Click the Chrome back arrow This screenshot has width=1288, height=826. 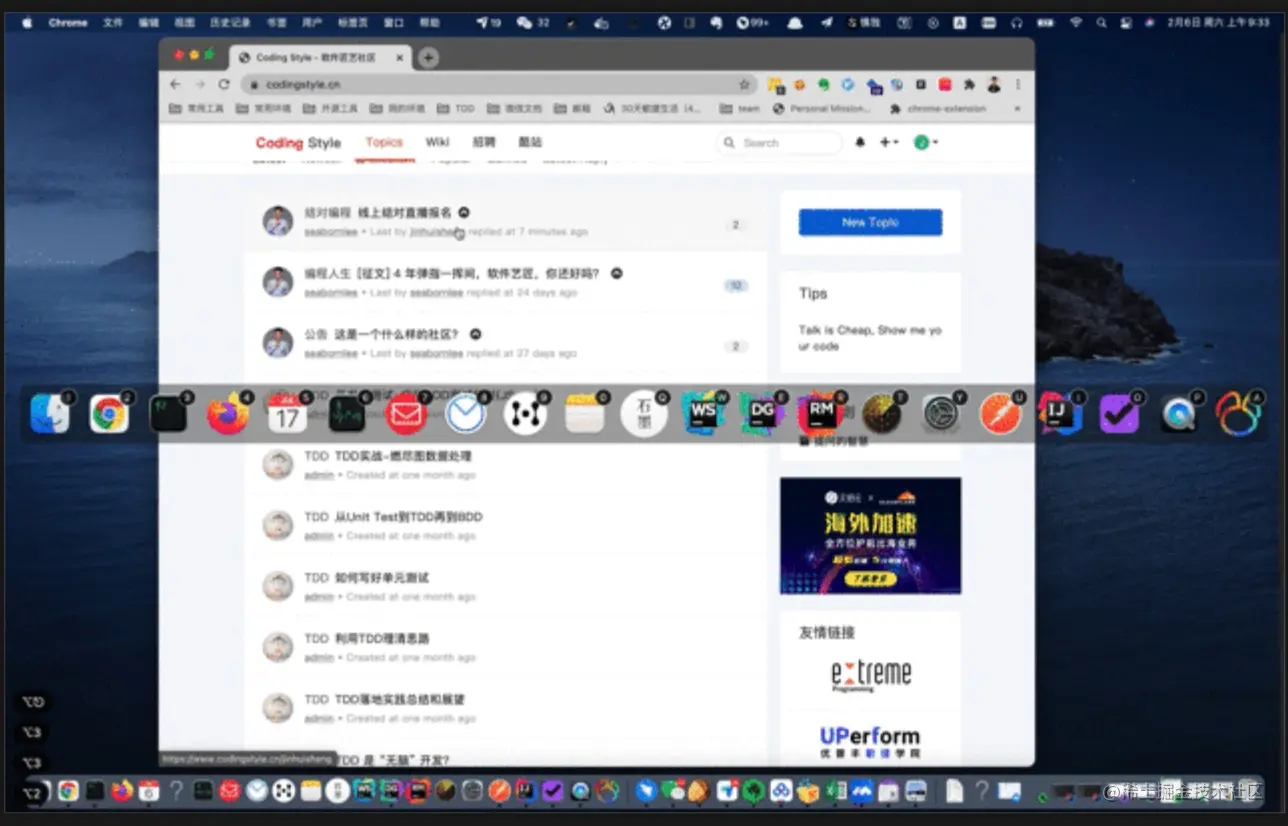176,85
